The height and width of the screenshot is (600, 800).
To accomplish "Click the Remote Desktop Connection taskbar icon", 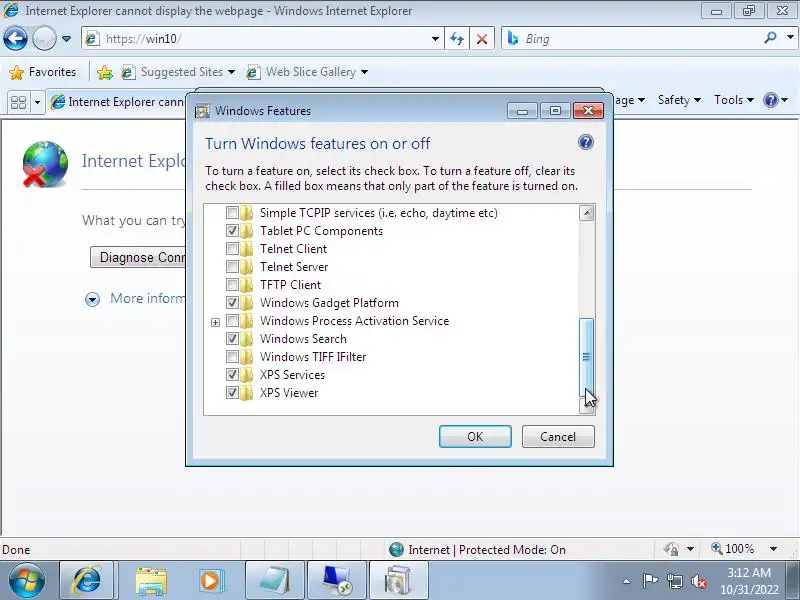I will (x=337, y=580).
